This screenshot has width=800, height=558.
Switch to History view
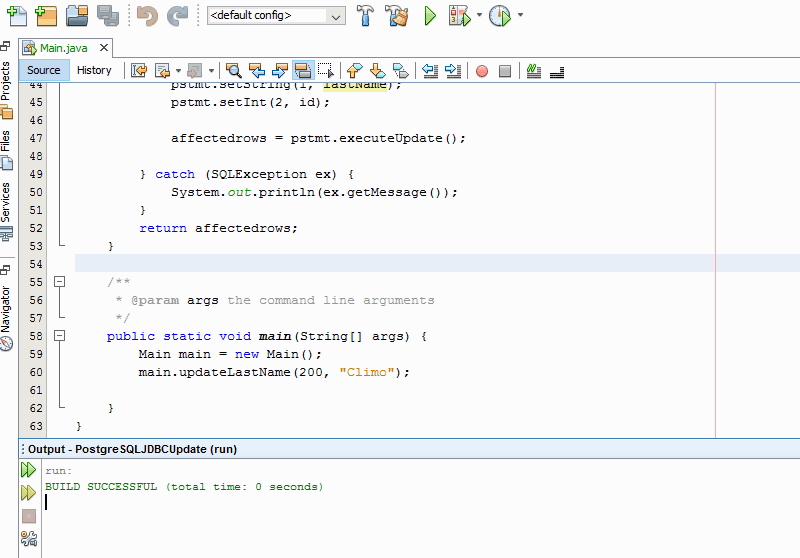click(x=94, y=70)
